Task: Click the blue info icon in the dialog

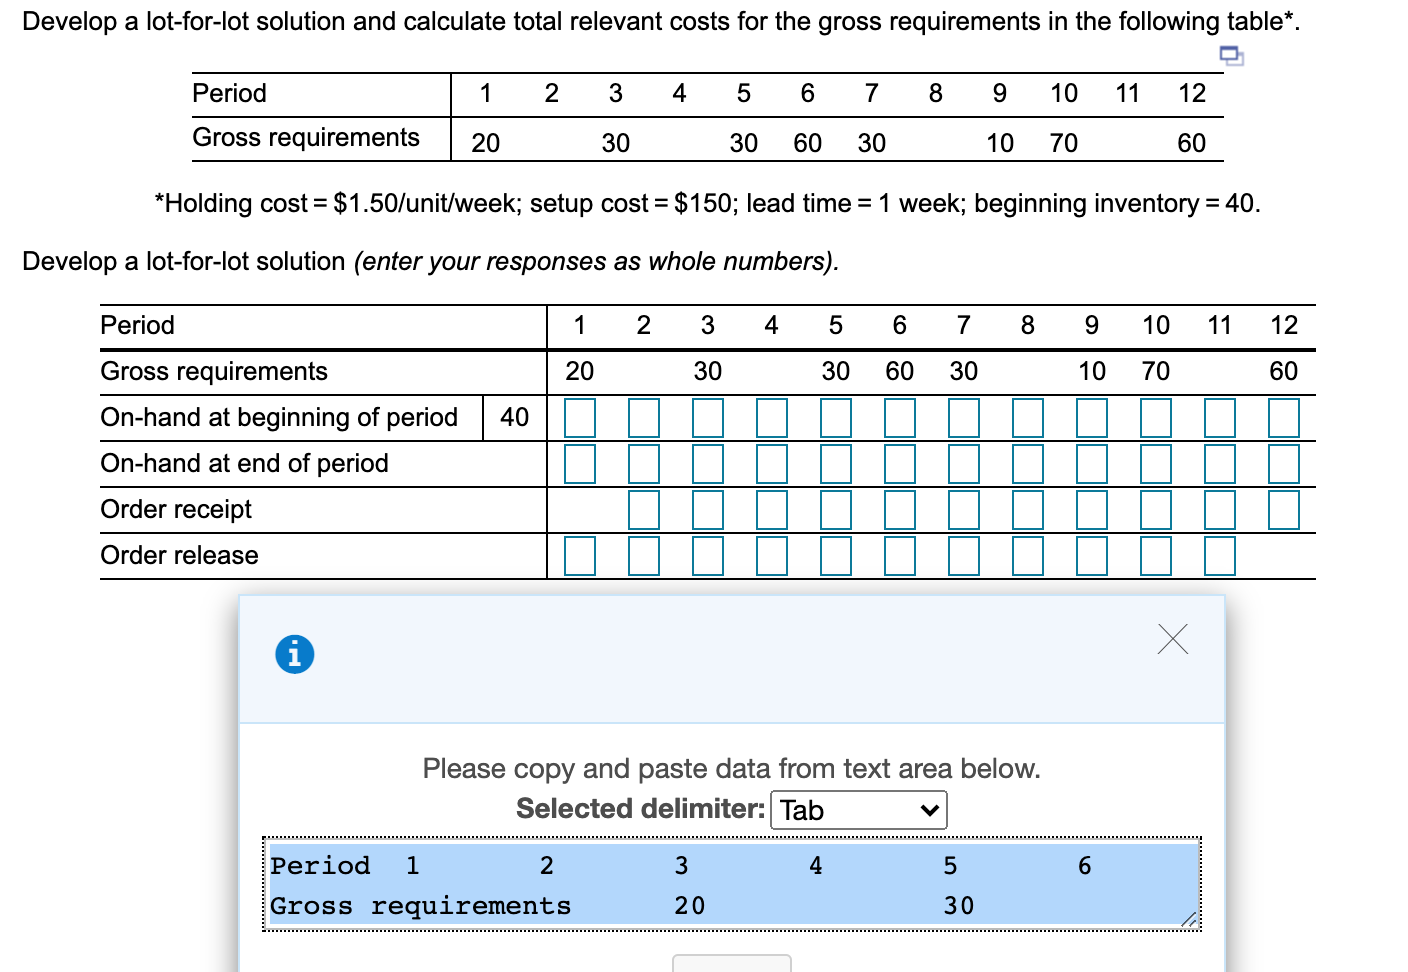Action: (293, 653)
